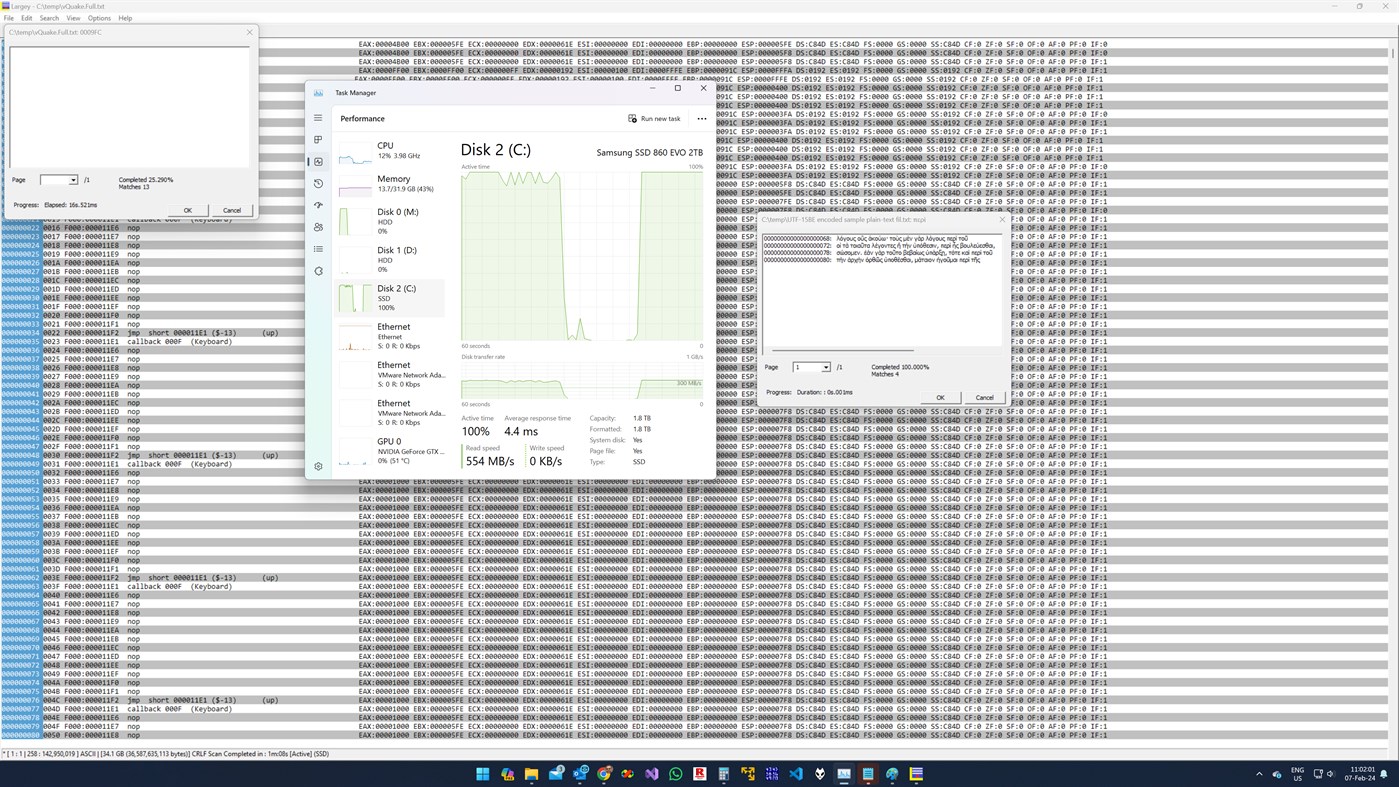
Task: Open the volume control in system tray
Action: click(1330, 774)
